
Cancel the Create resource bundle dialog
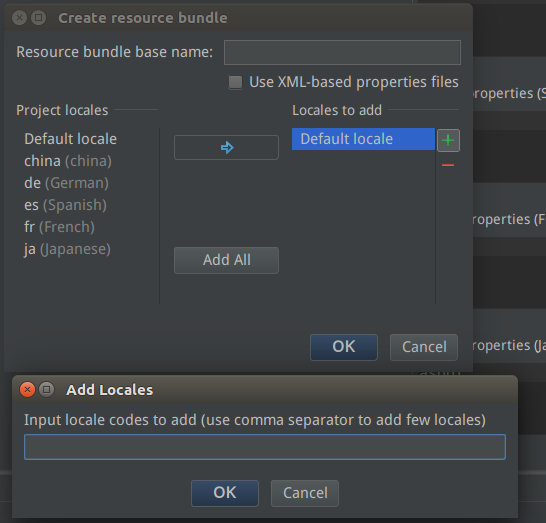tap(424, 347)
